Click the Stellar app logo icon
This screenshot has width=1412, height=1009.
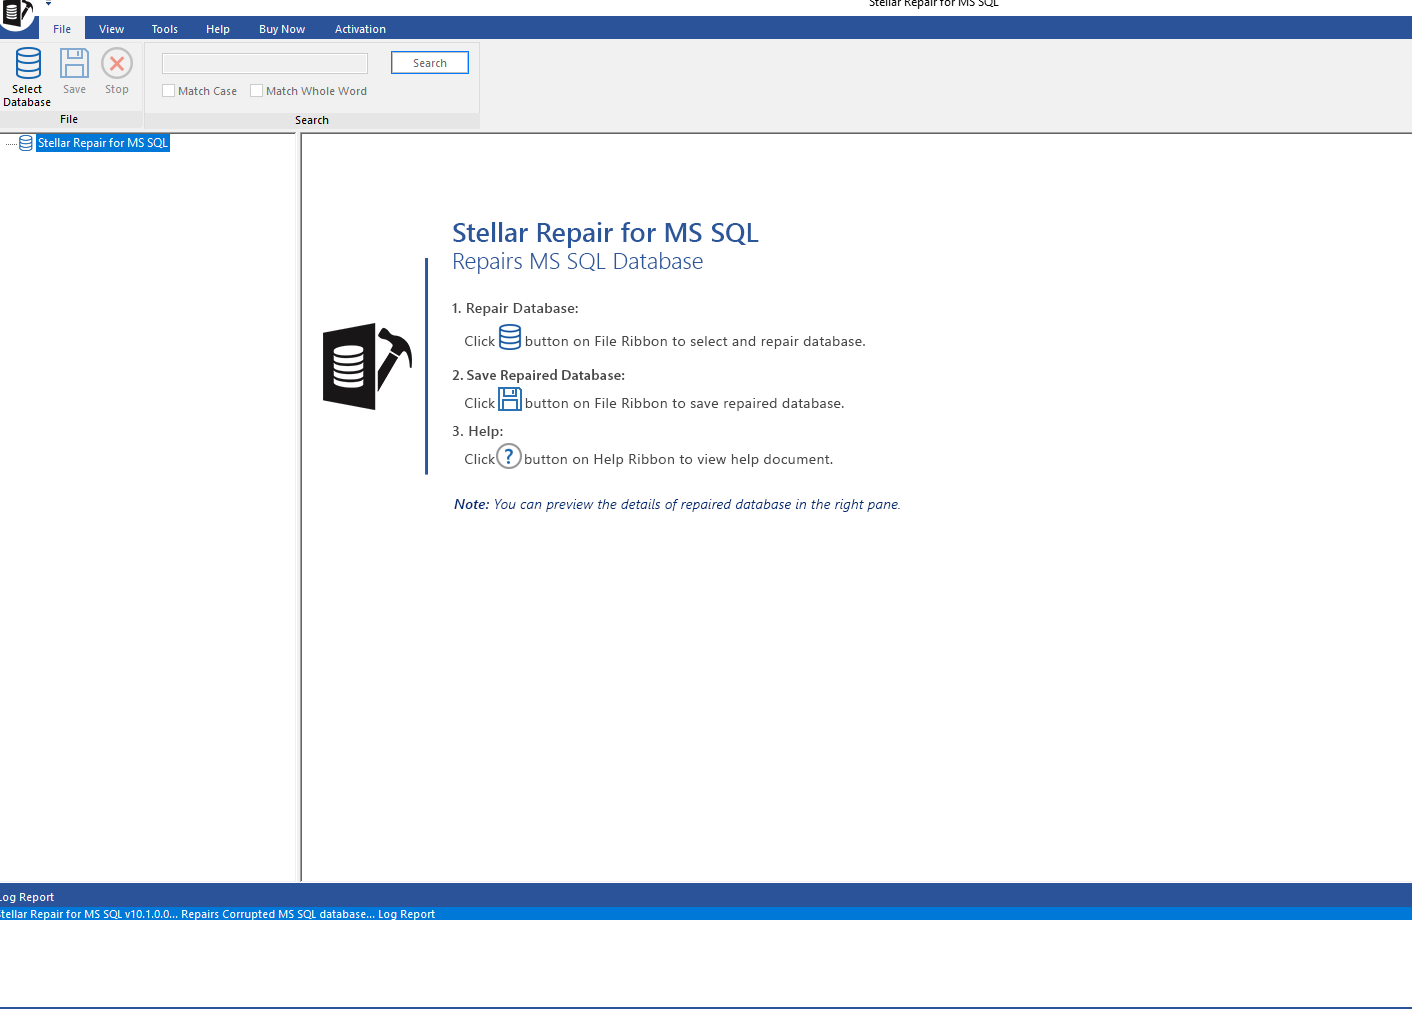coord(17,13)
